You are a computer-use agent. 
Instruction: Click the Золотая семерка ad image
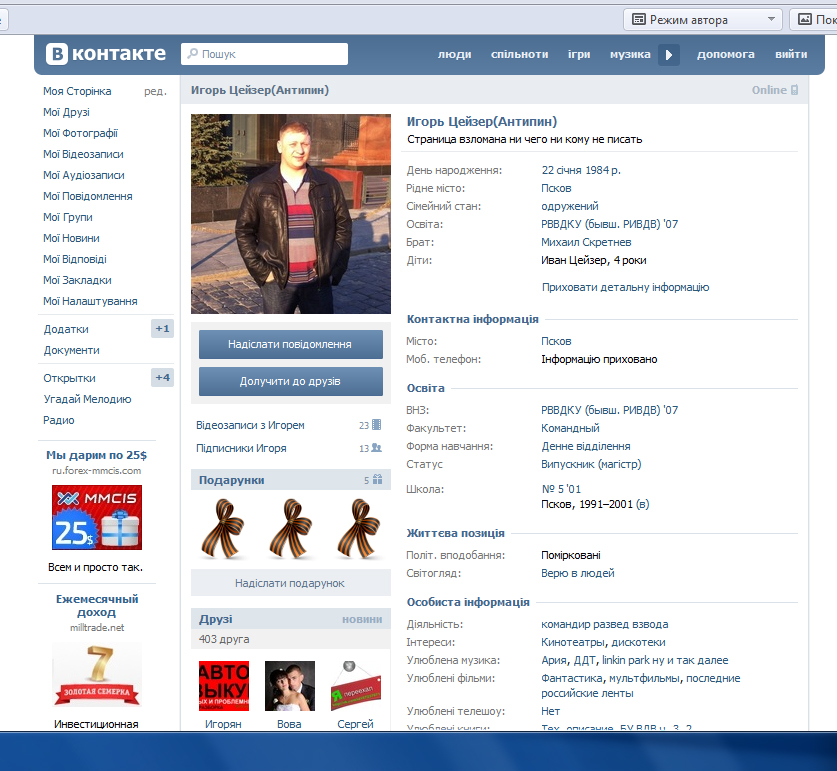pyautogui.click(x=97, y=675)
